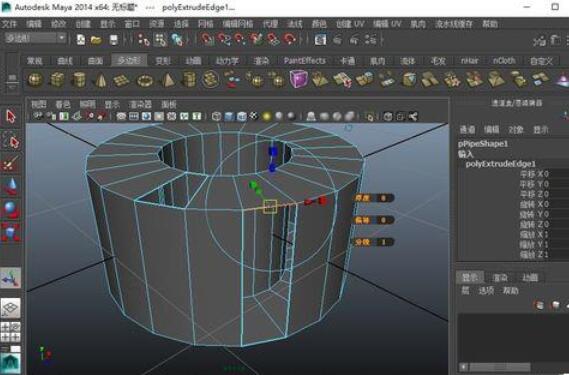Click the Save Scene icon
Screen dimensions: 569x375
[x=114, y=40]
